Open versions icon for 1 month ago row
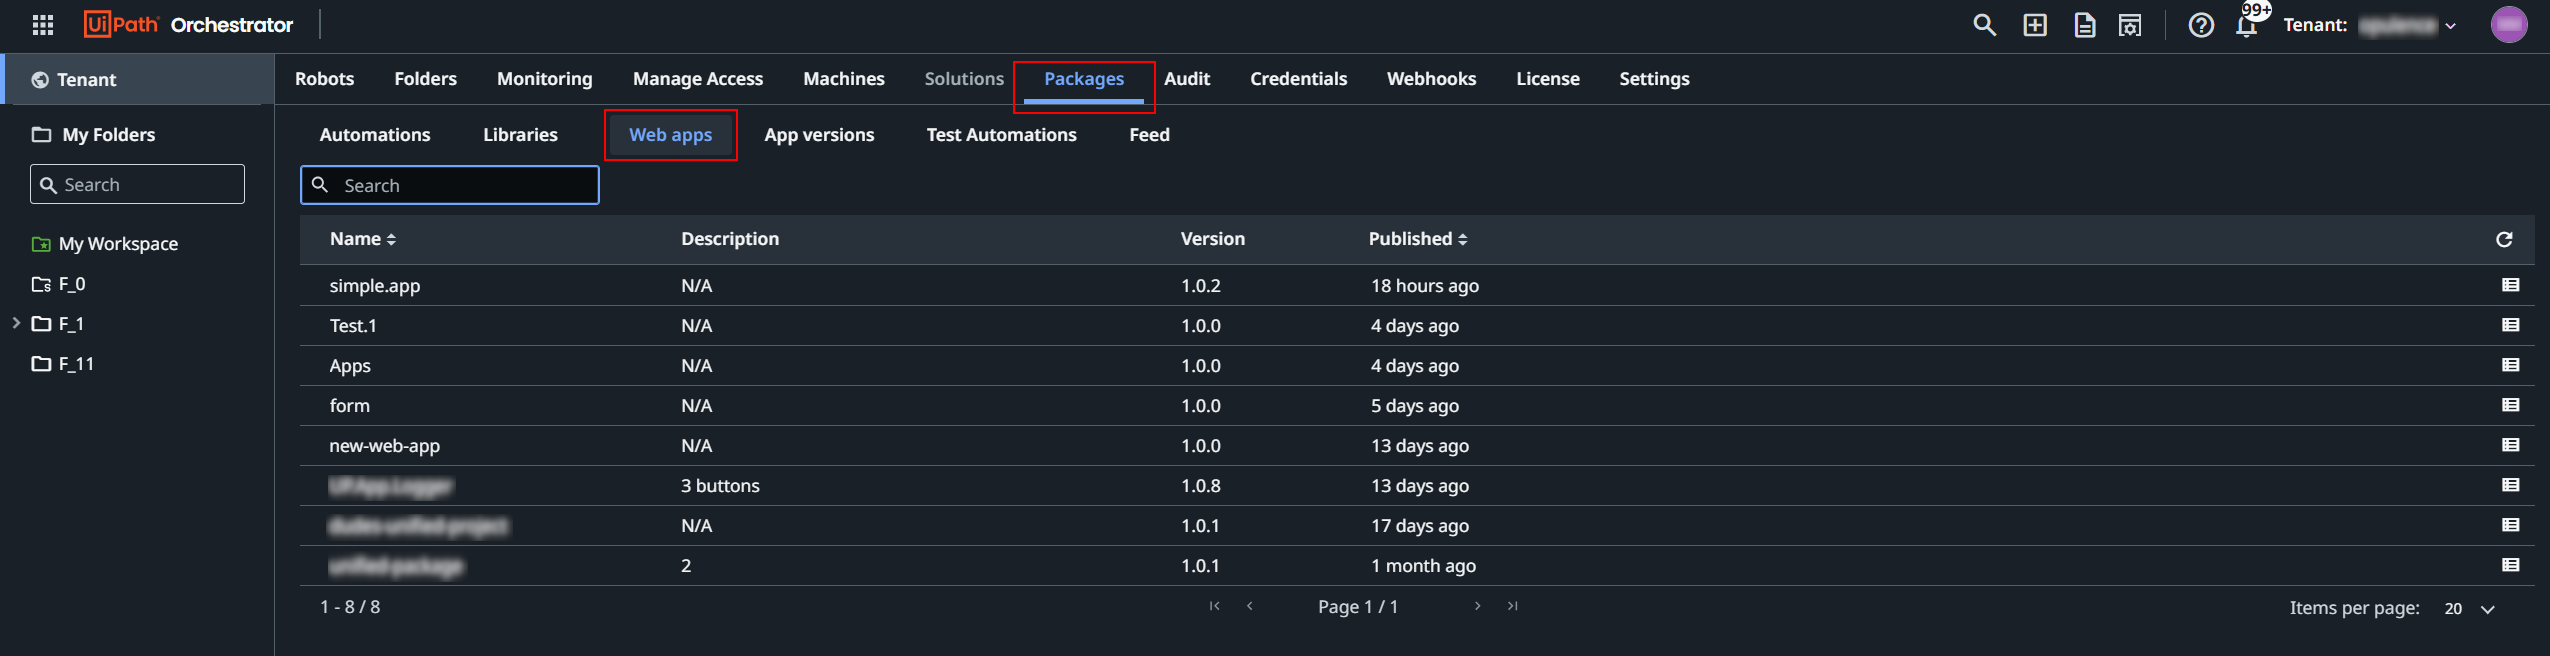Screen dimensions: 2550x656 tap(2510, 565)
